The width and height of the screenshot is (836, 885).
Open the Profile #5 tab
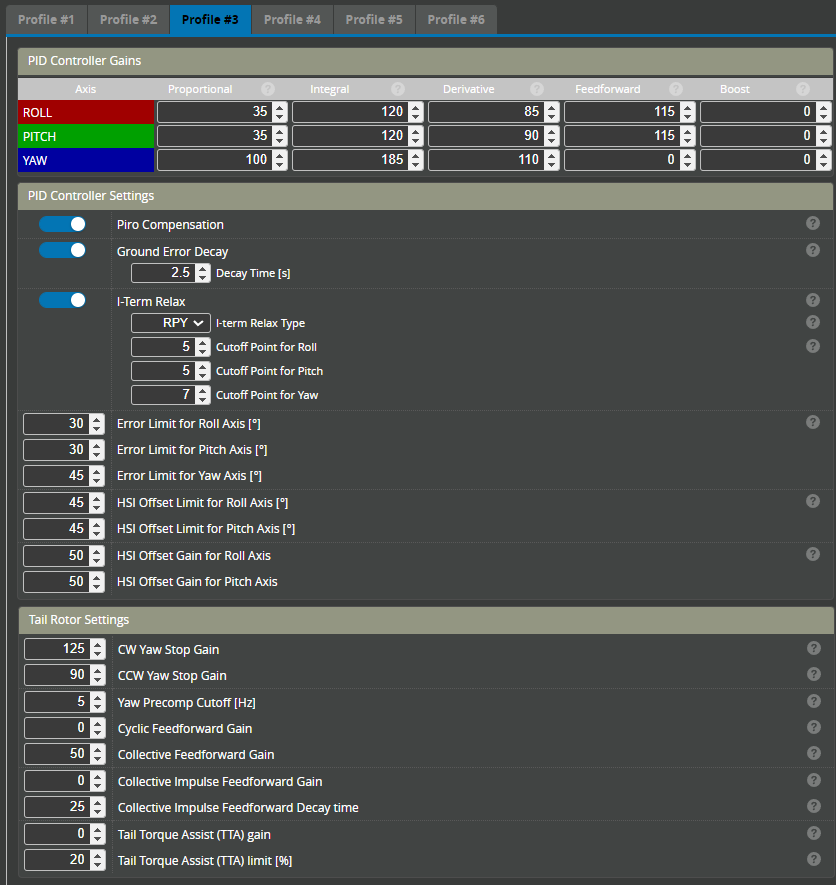[374, 19]
